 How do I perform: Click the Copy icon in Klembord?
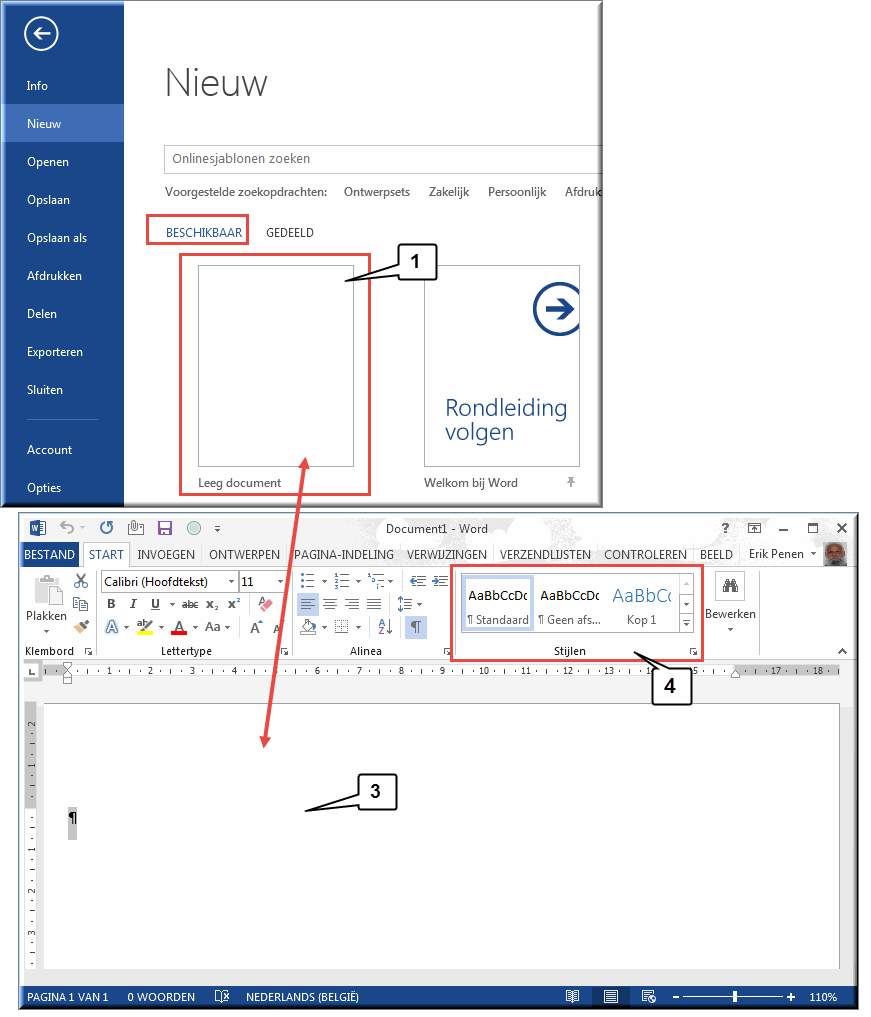click(x=80, y=604)
